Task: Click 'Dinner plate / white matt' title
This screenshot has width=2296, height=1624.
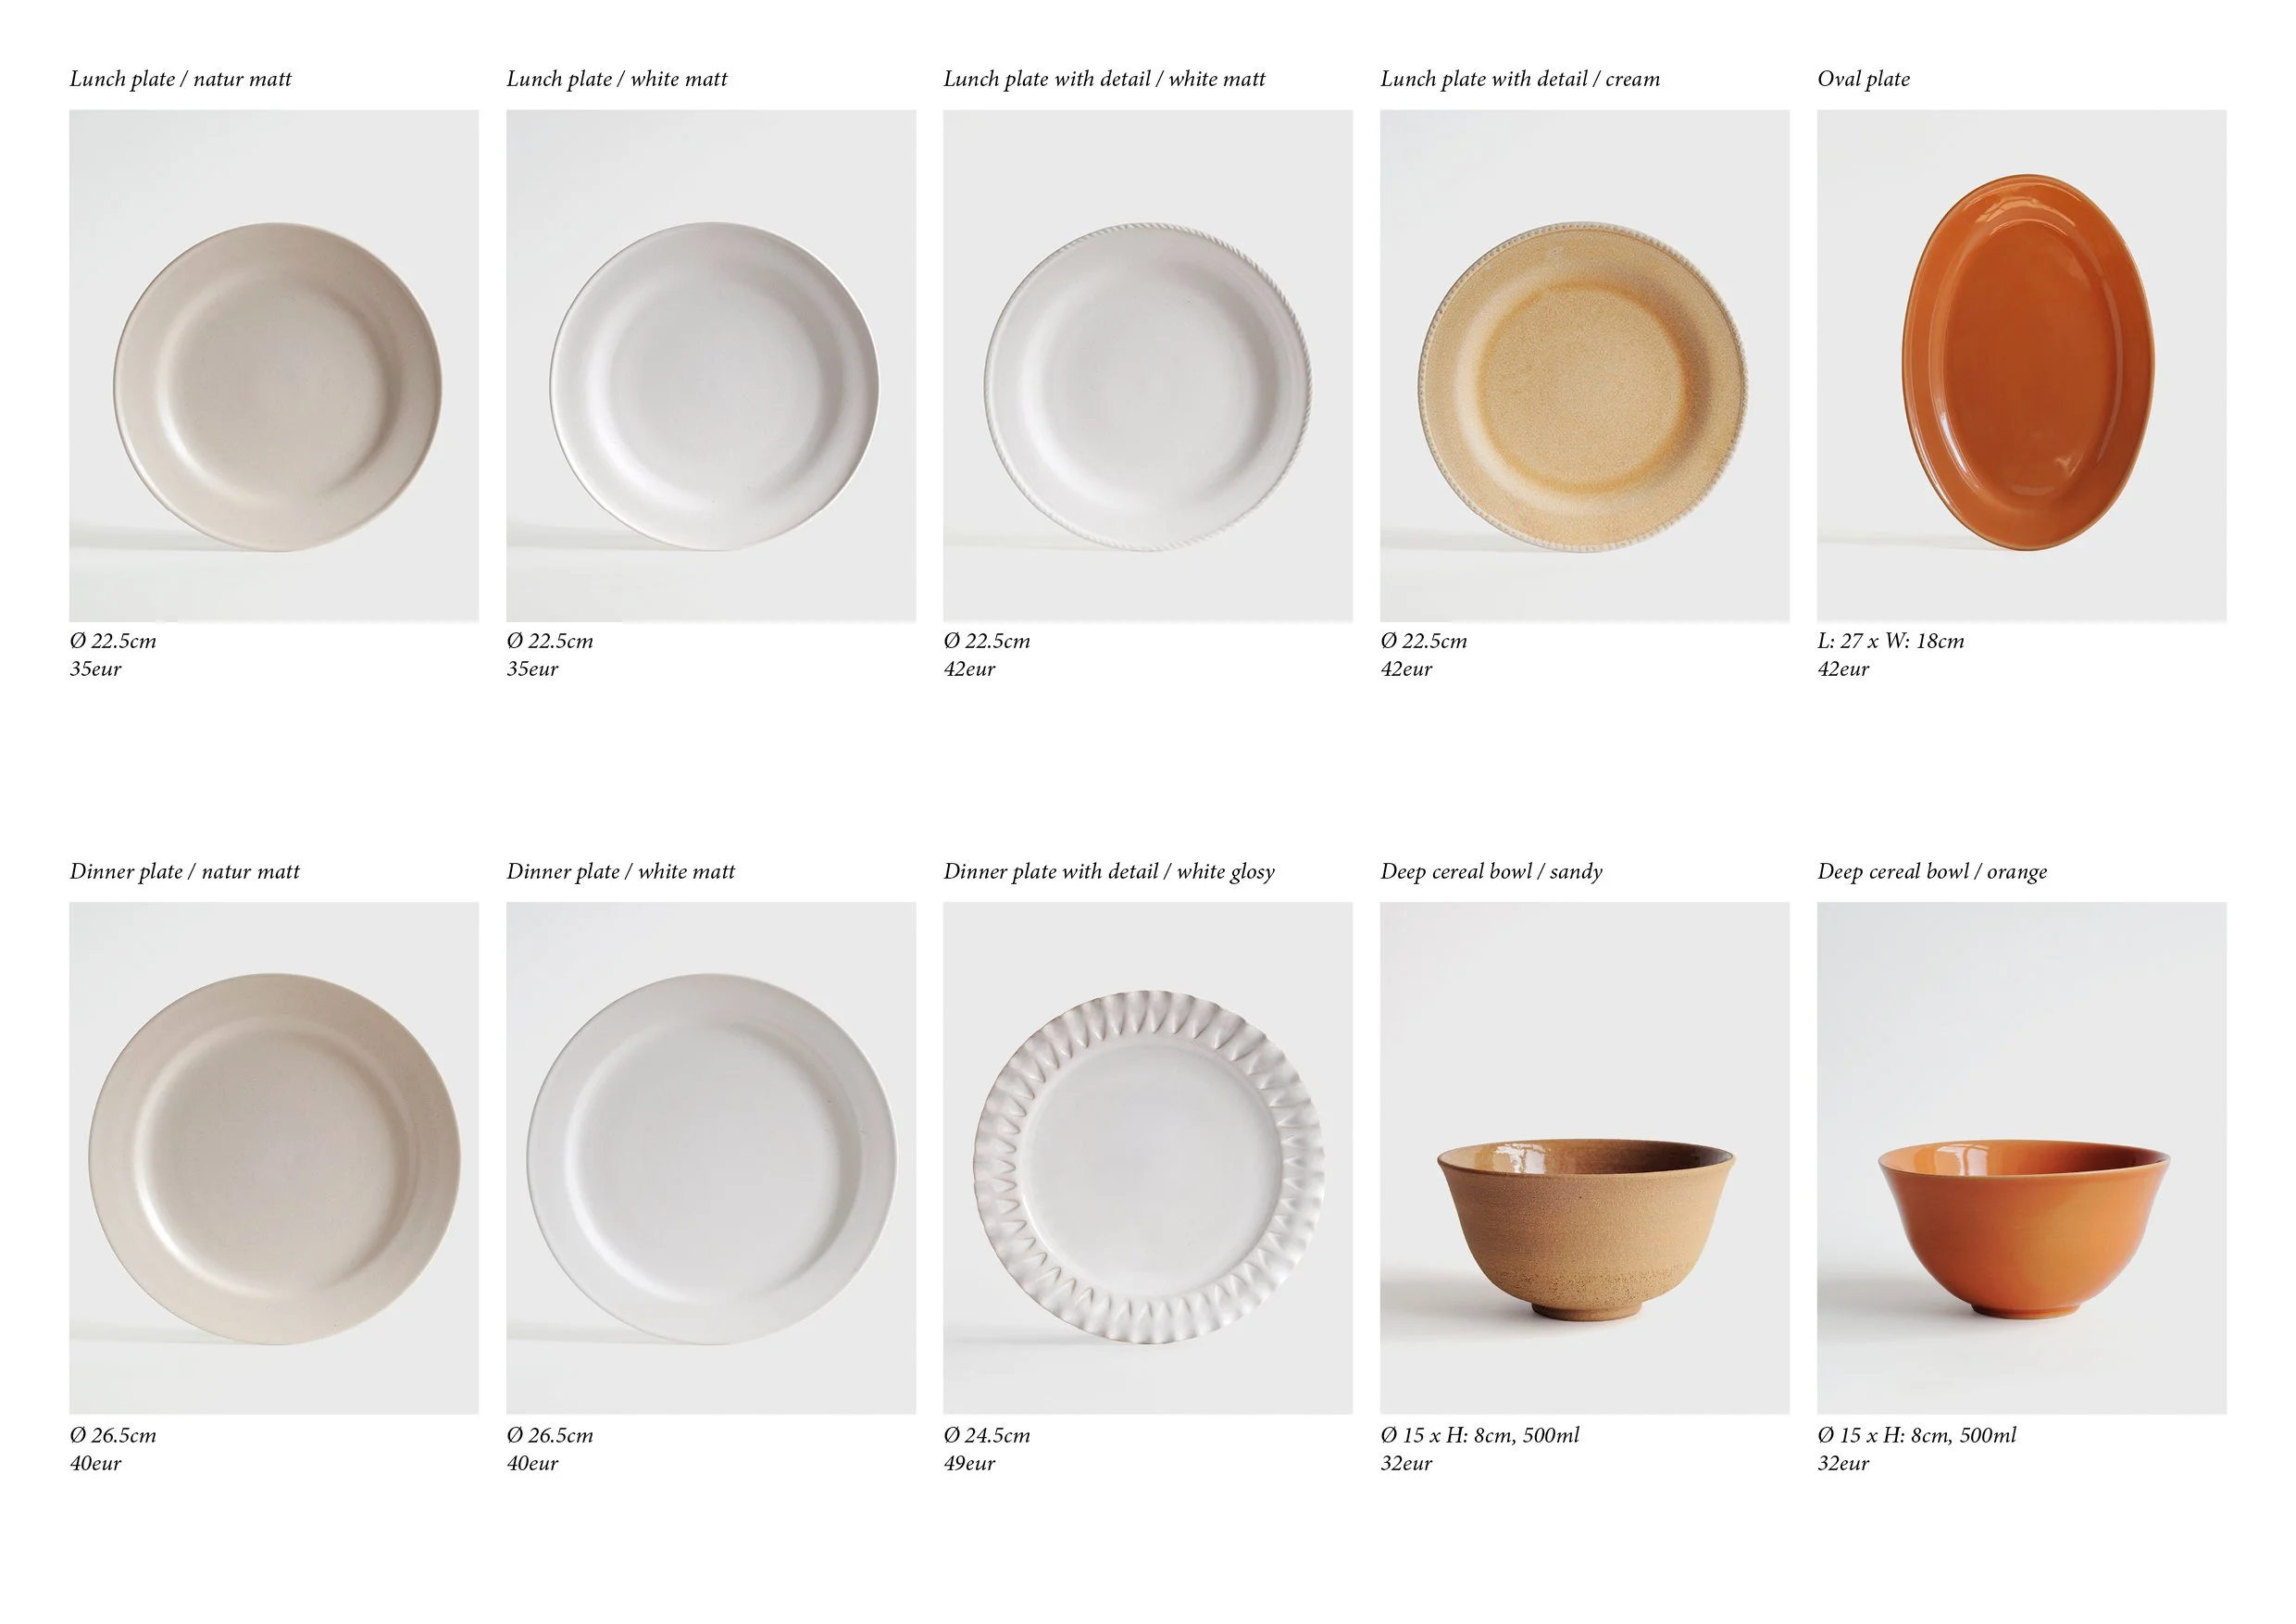Action: coord(621,872)
